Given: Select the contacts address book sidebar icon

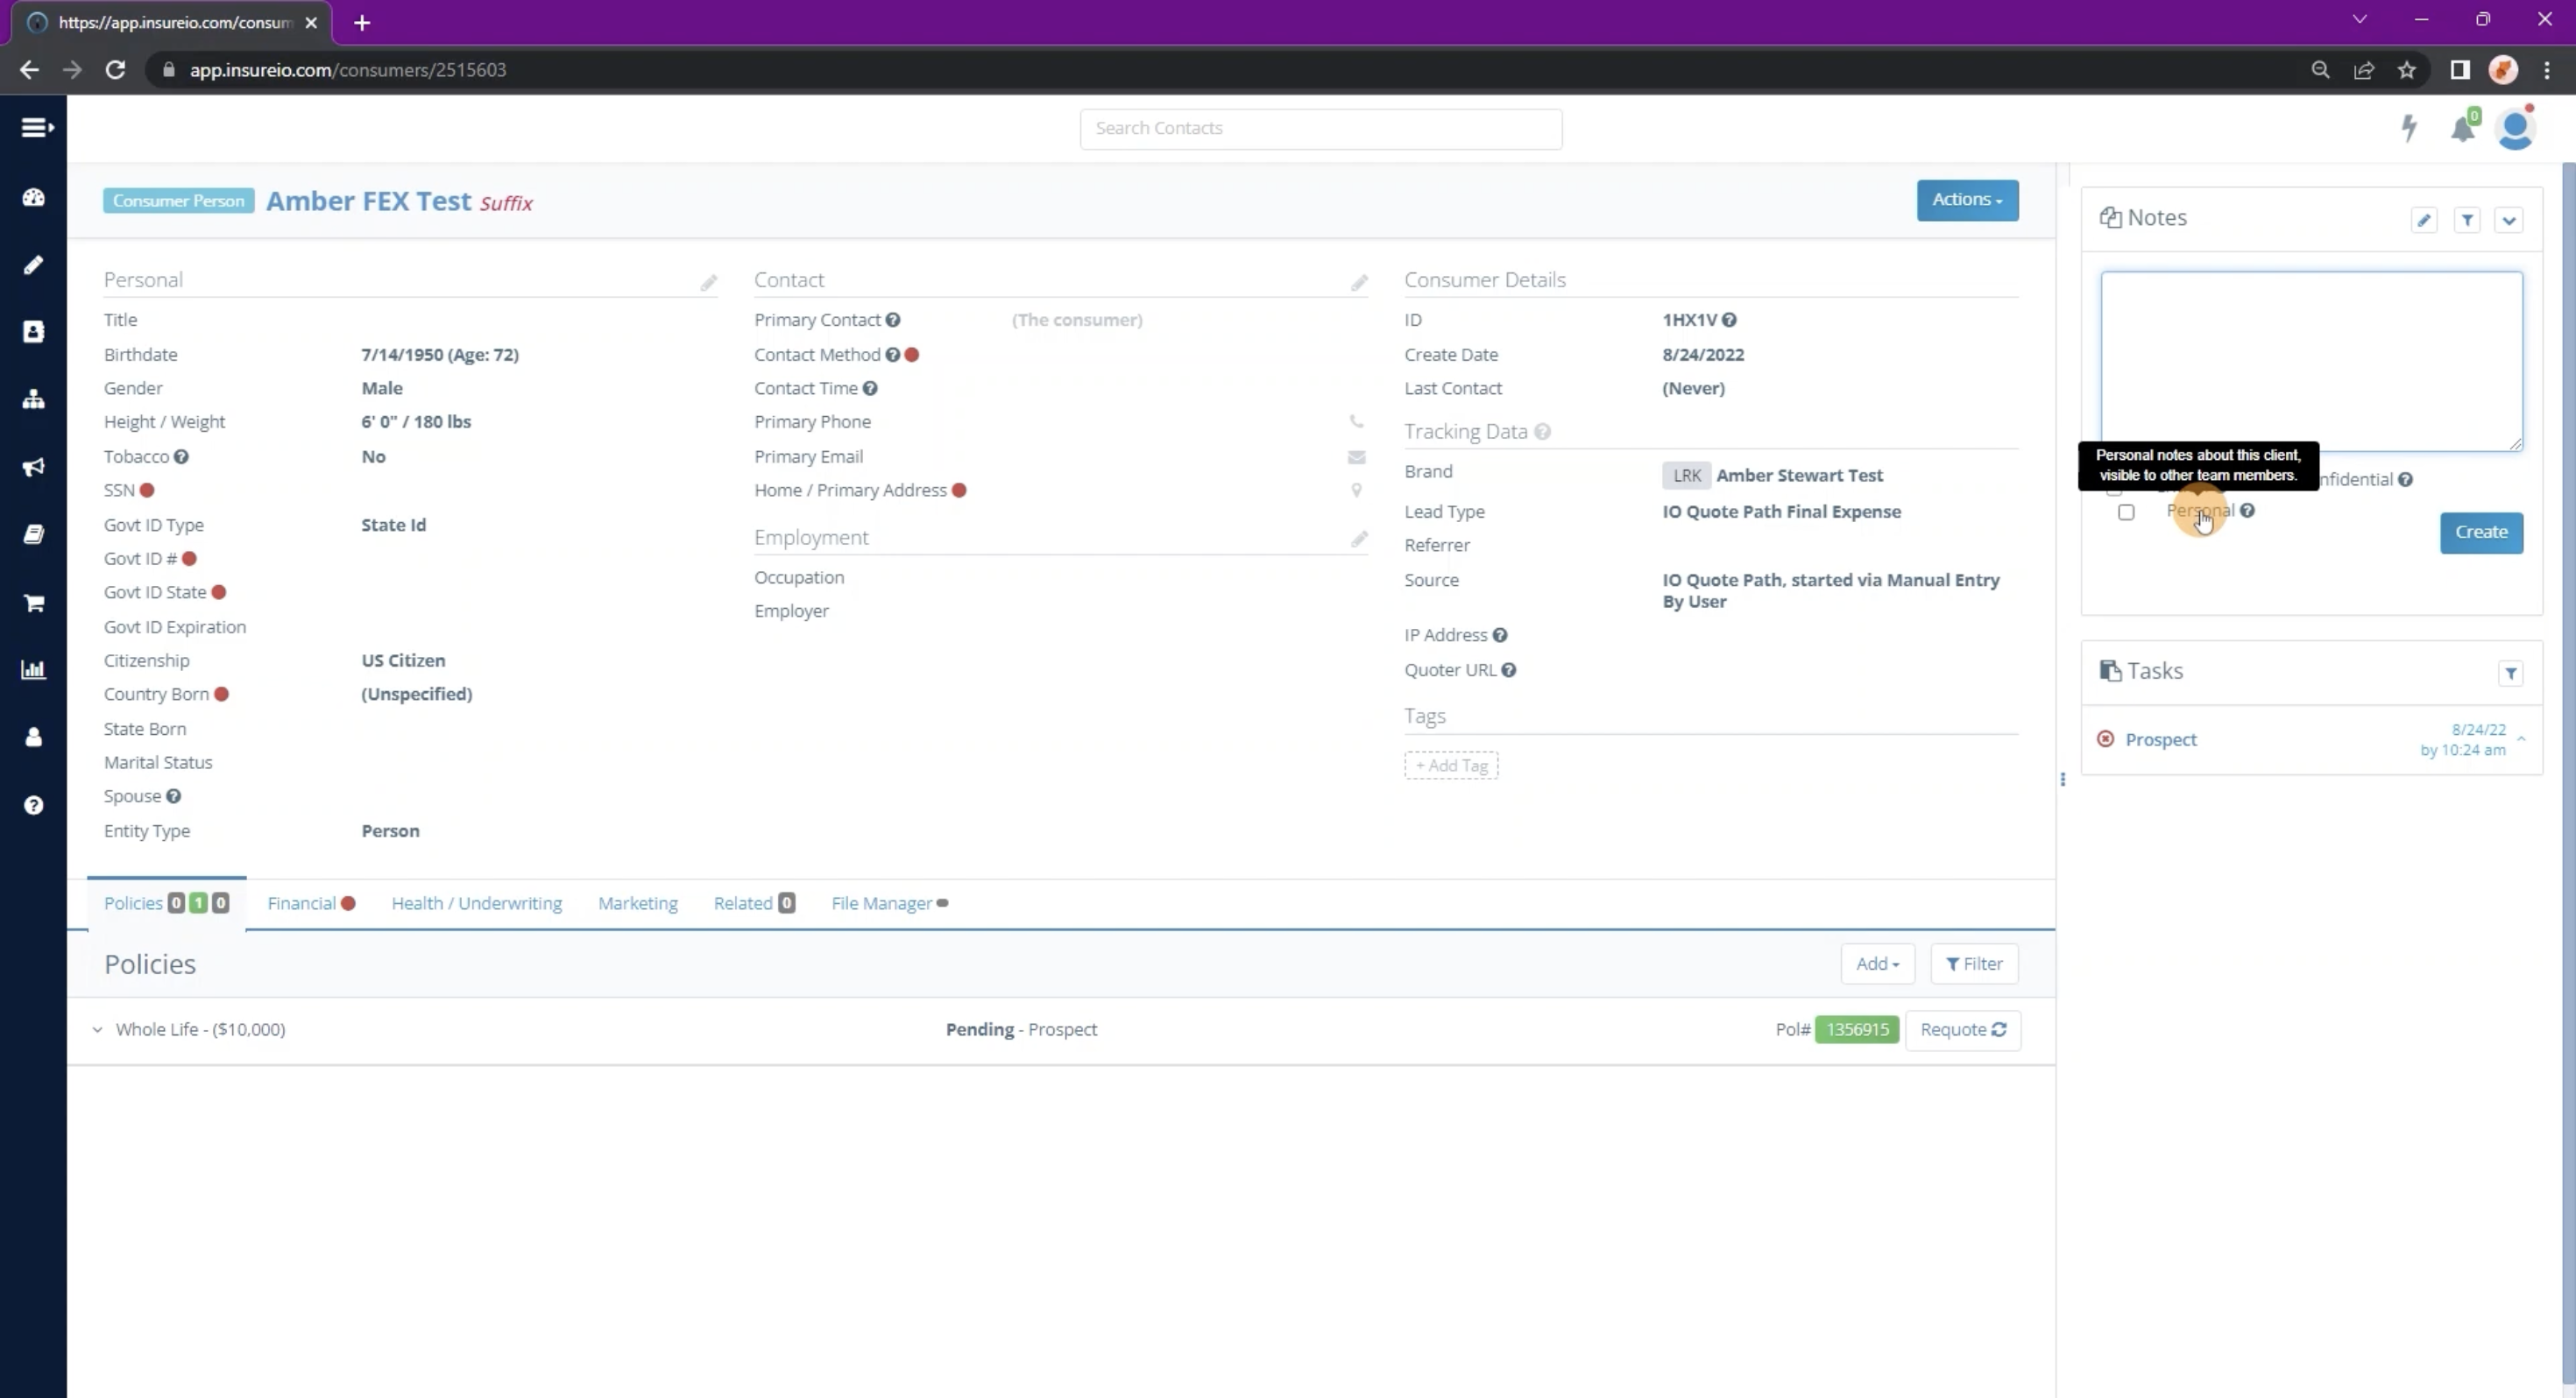Looking at the screenshot, I should tap(33, 331).
